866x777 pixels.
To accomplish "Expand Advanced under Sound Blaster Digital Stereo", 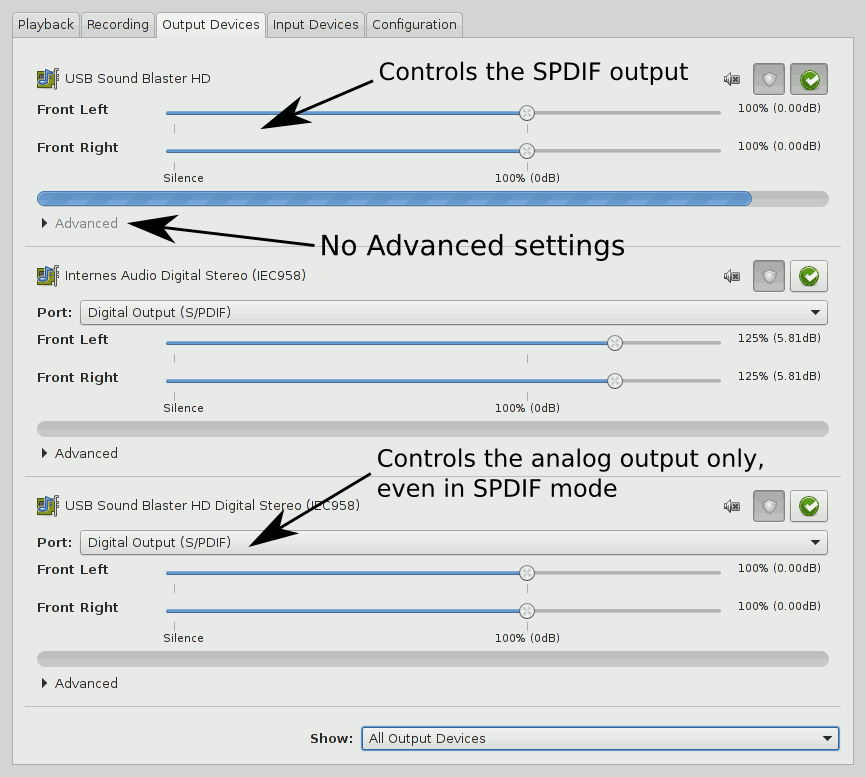I will (79, 684).
